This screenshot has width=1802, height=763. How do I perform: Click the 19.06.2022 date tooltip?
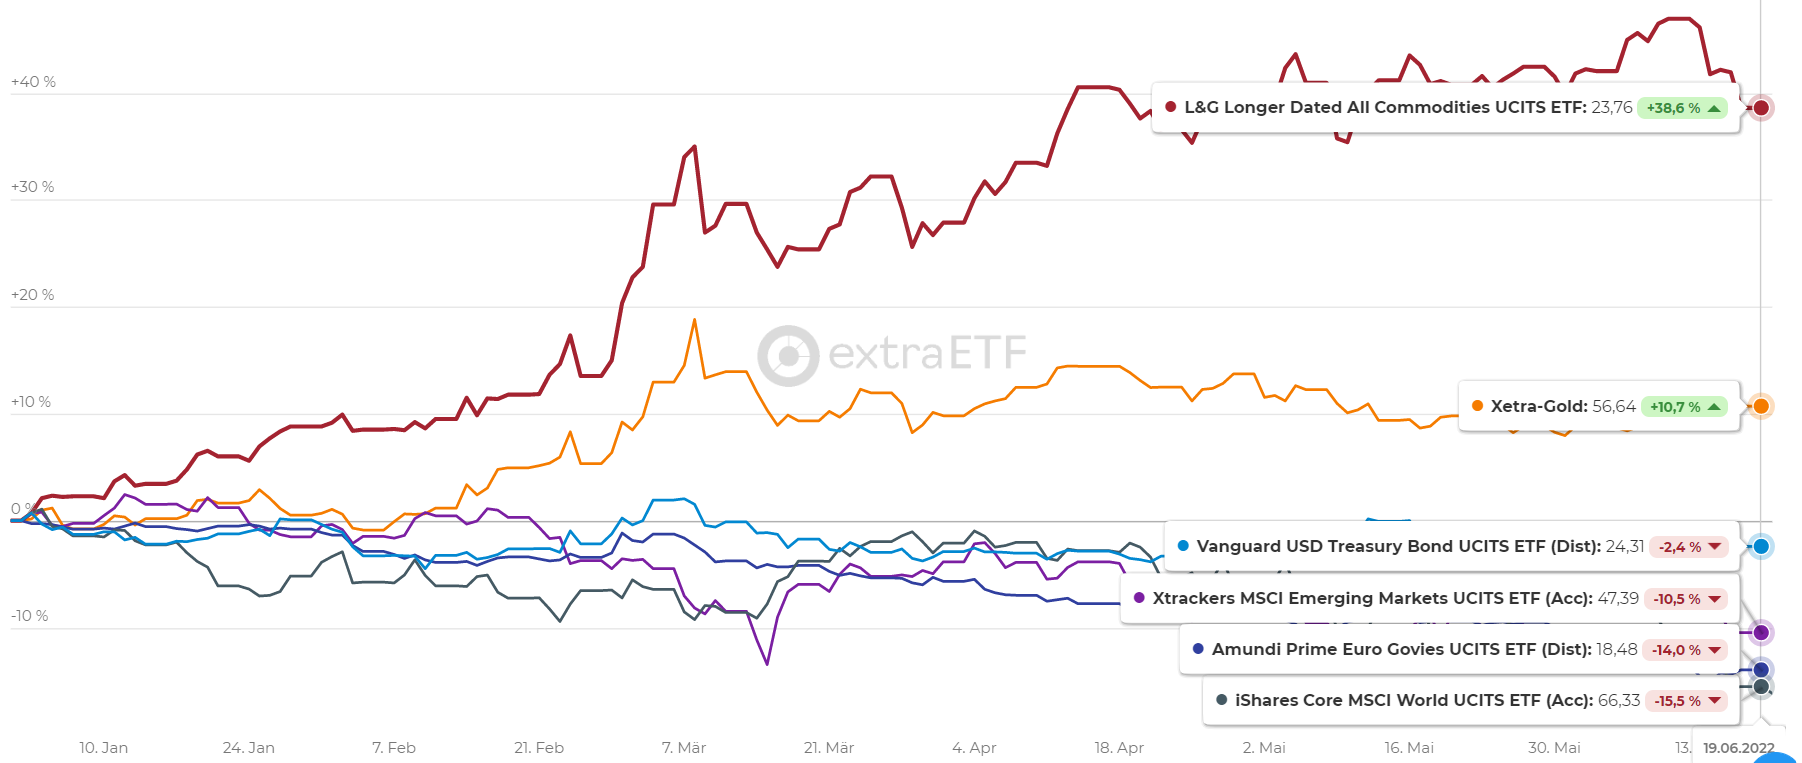point(1738,748)
